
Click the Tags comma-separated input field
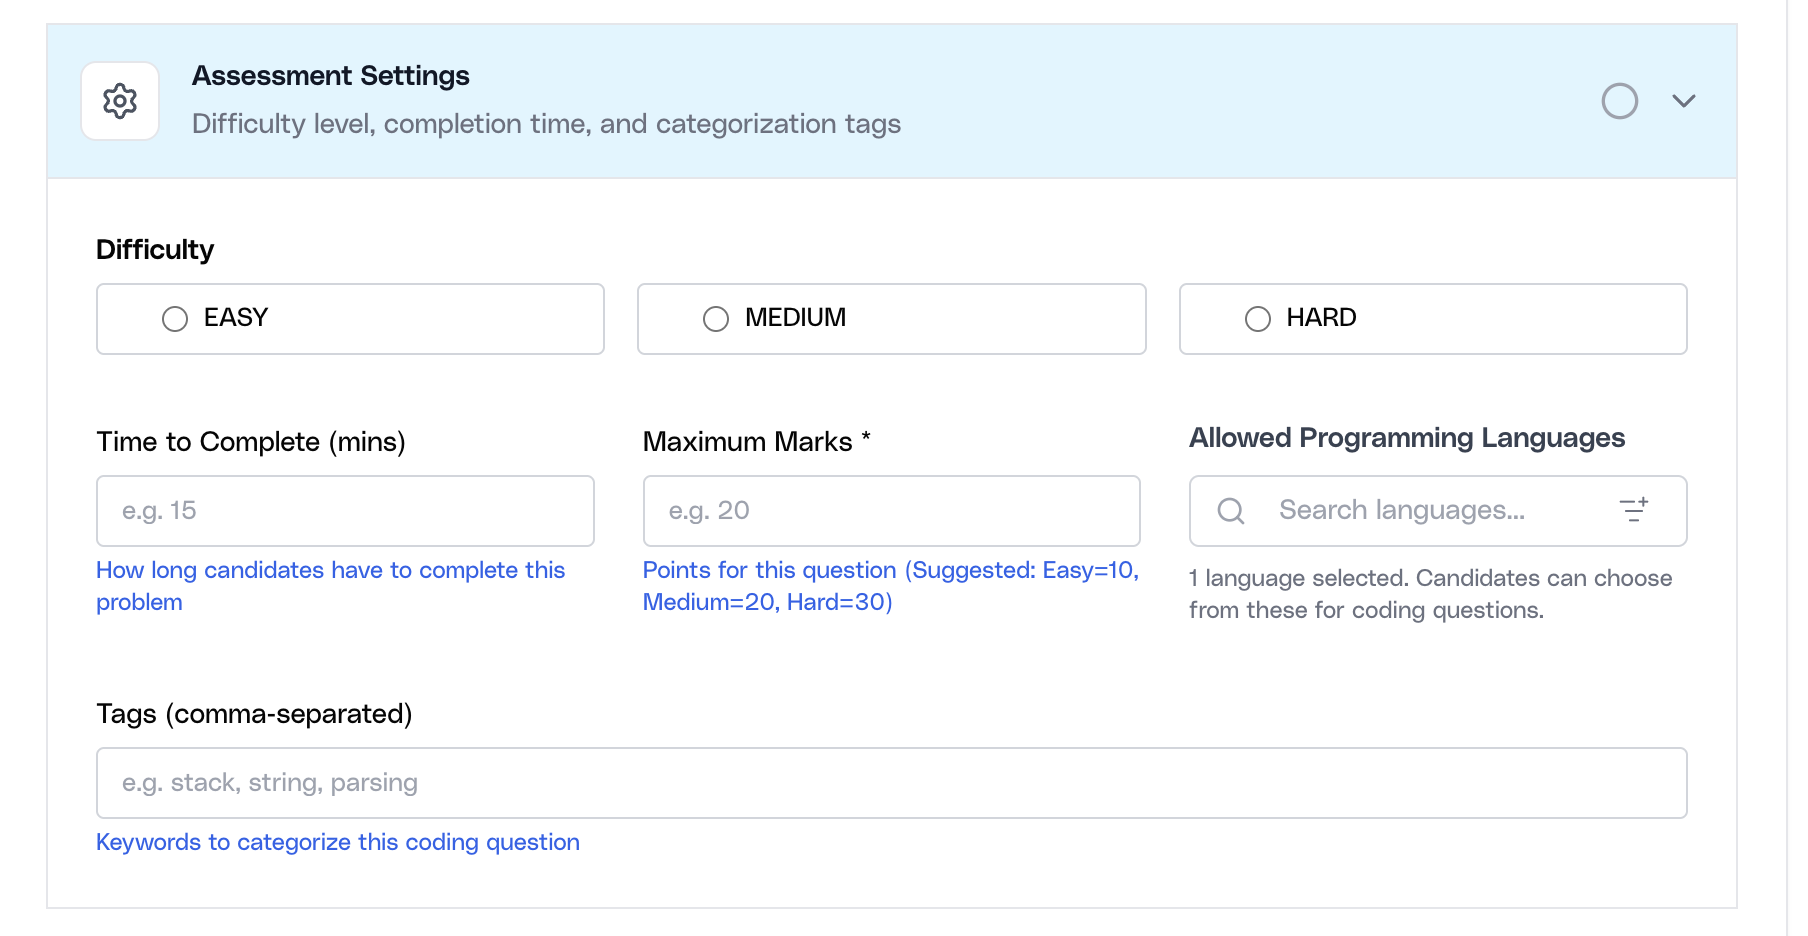tap(890, 783)
